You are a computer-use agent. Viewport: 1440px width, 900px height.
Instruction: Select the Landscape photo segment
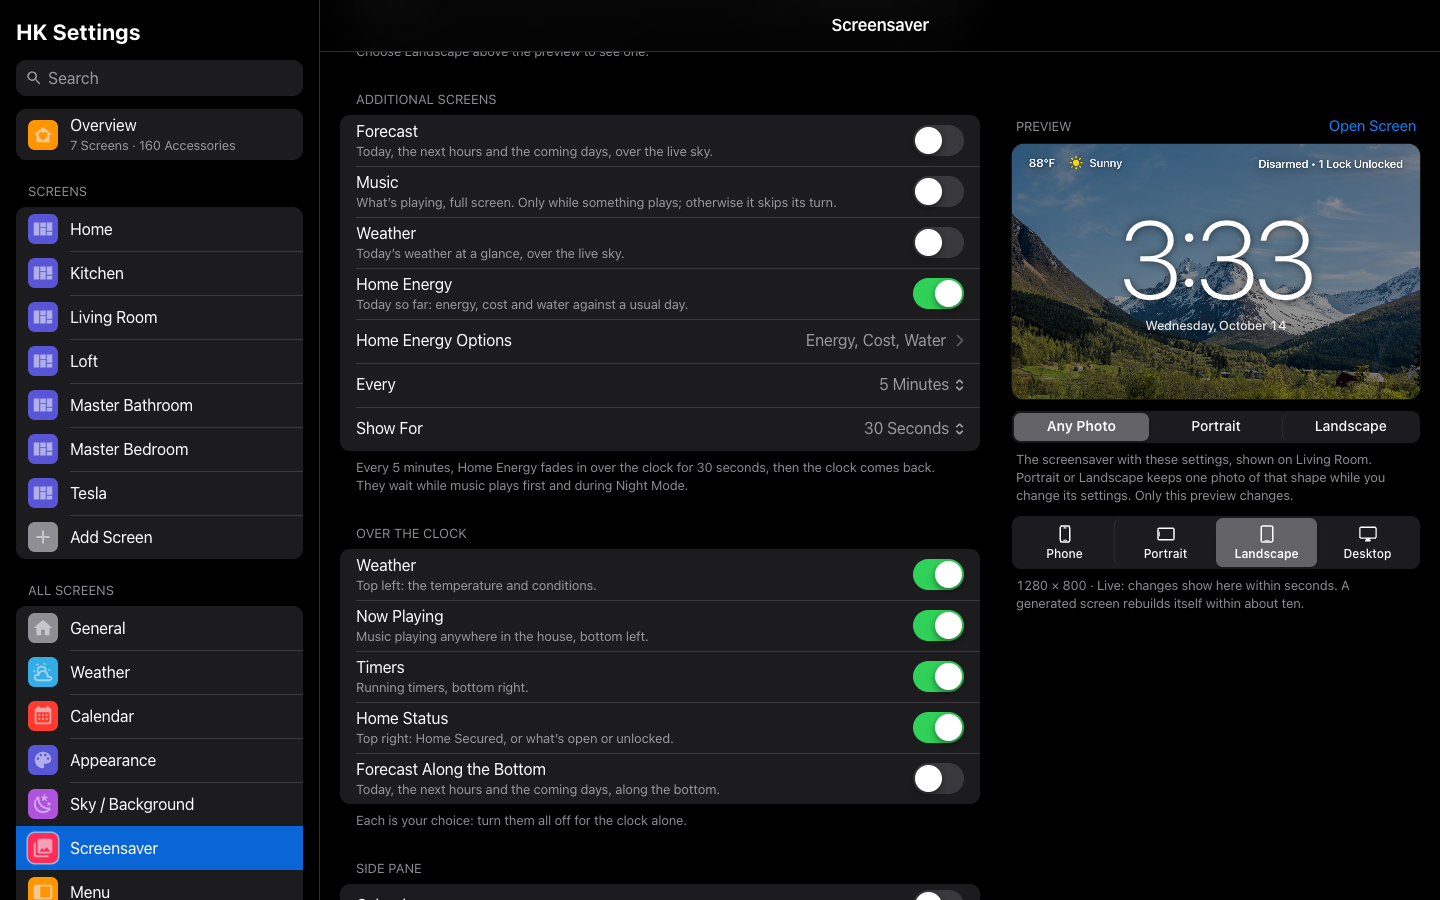[1350, 427]
